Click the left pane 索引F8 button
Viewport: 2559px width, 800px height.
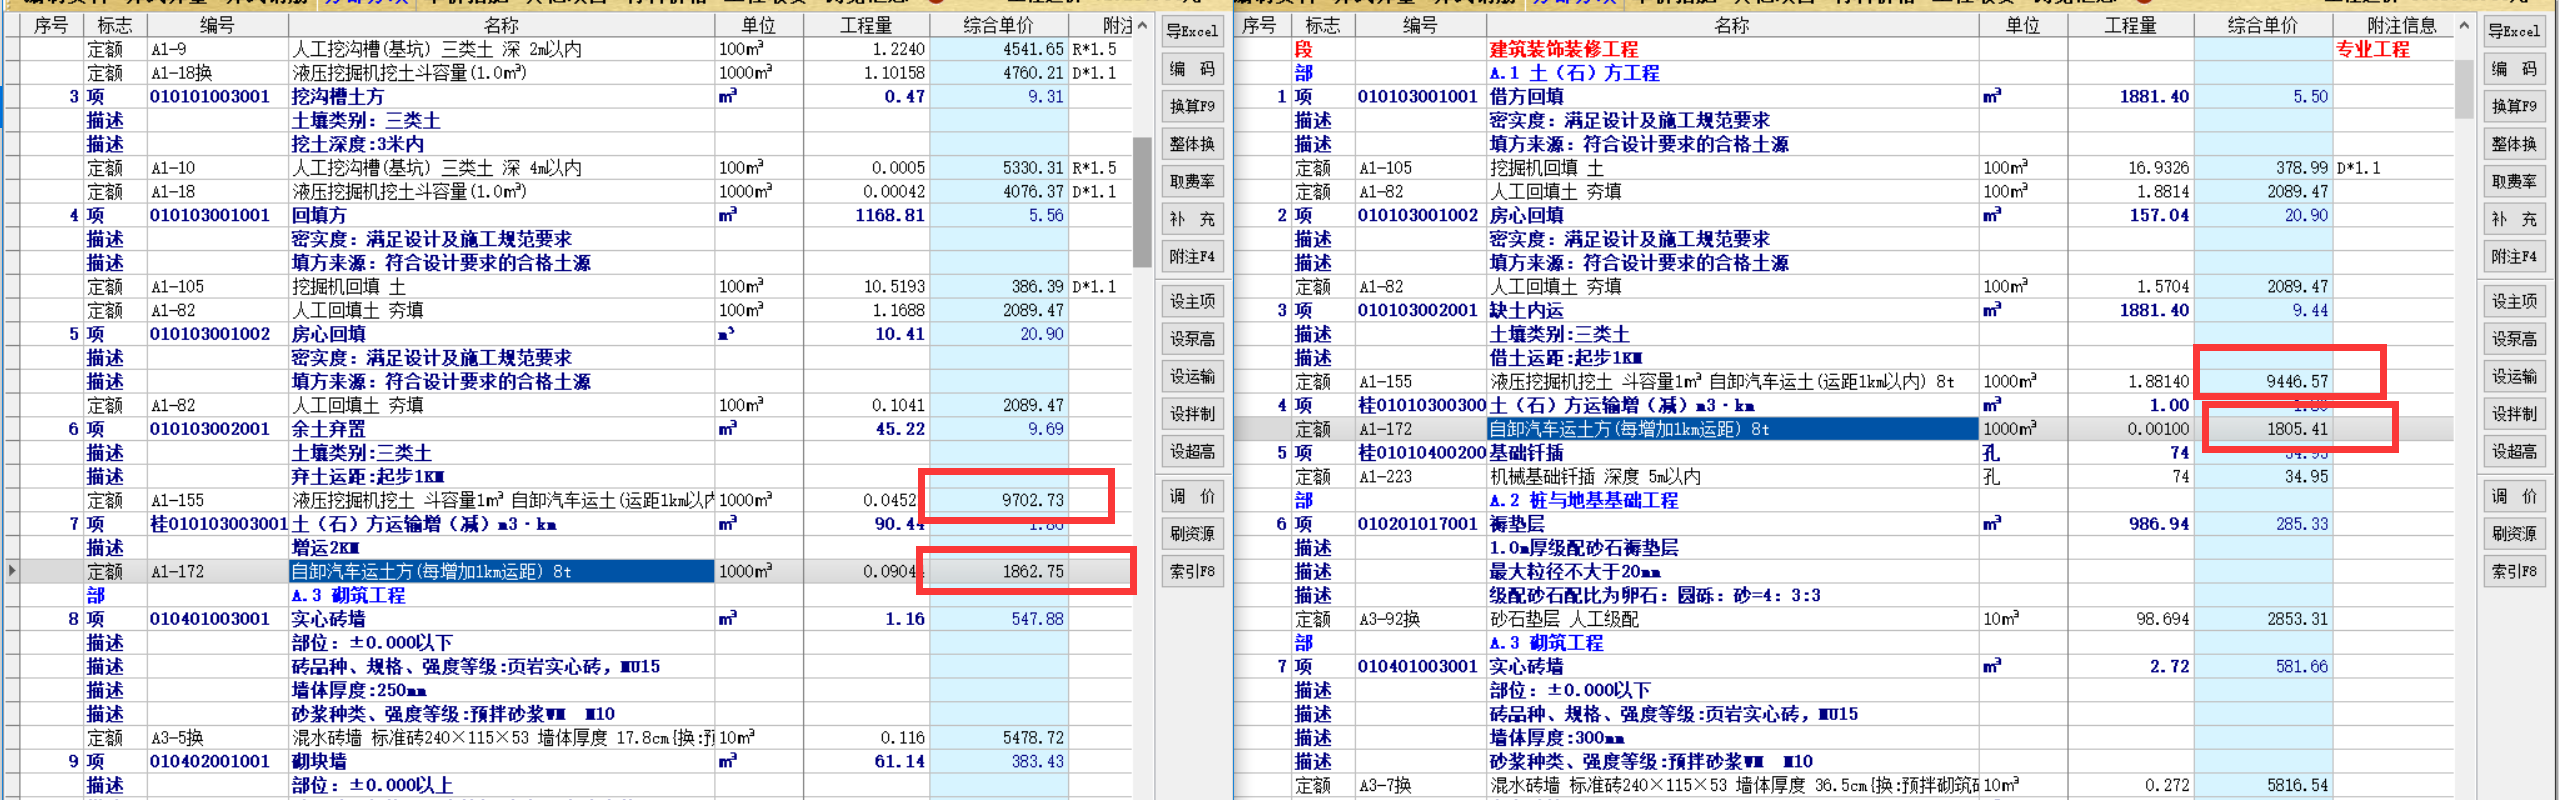click(x=1192, y=571)
